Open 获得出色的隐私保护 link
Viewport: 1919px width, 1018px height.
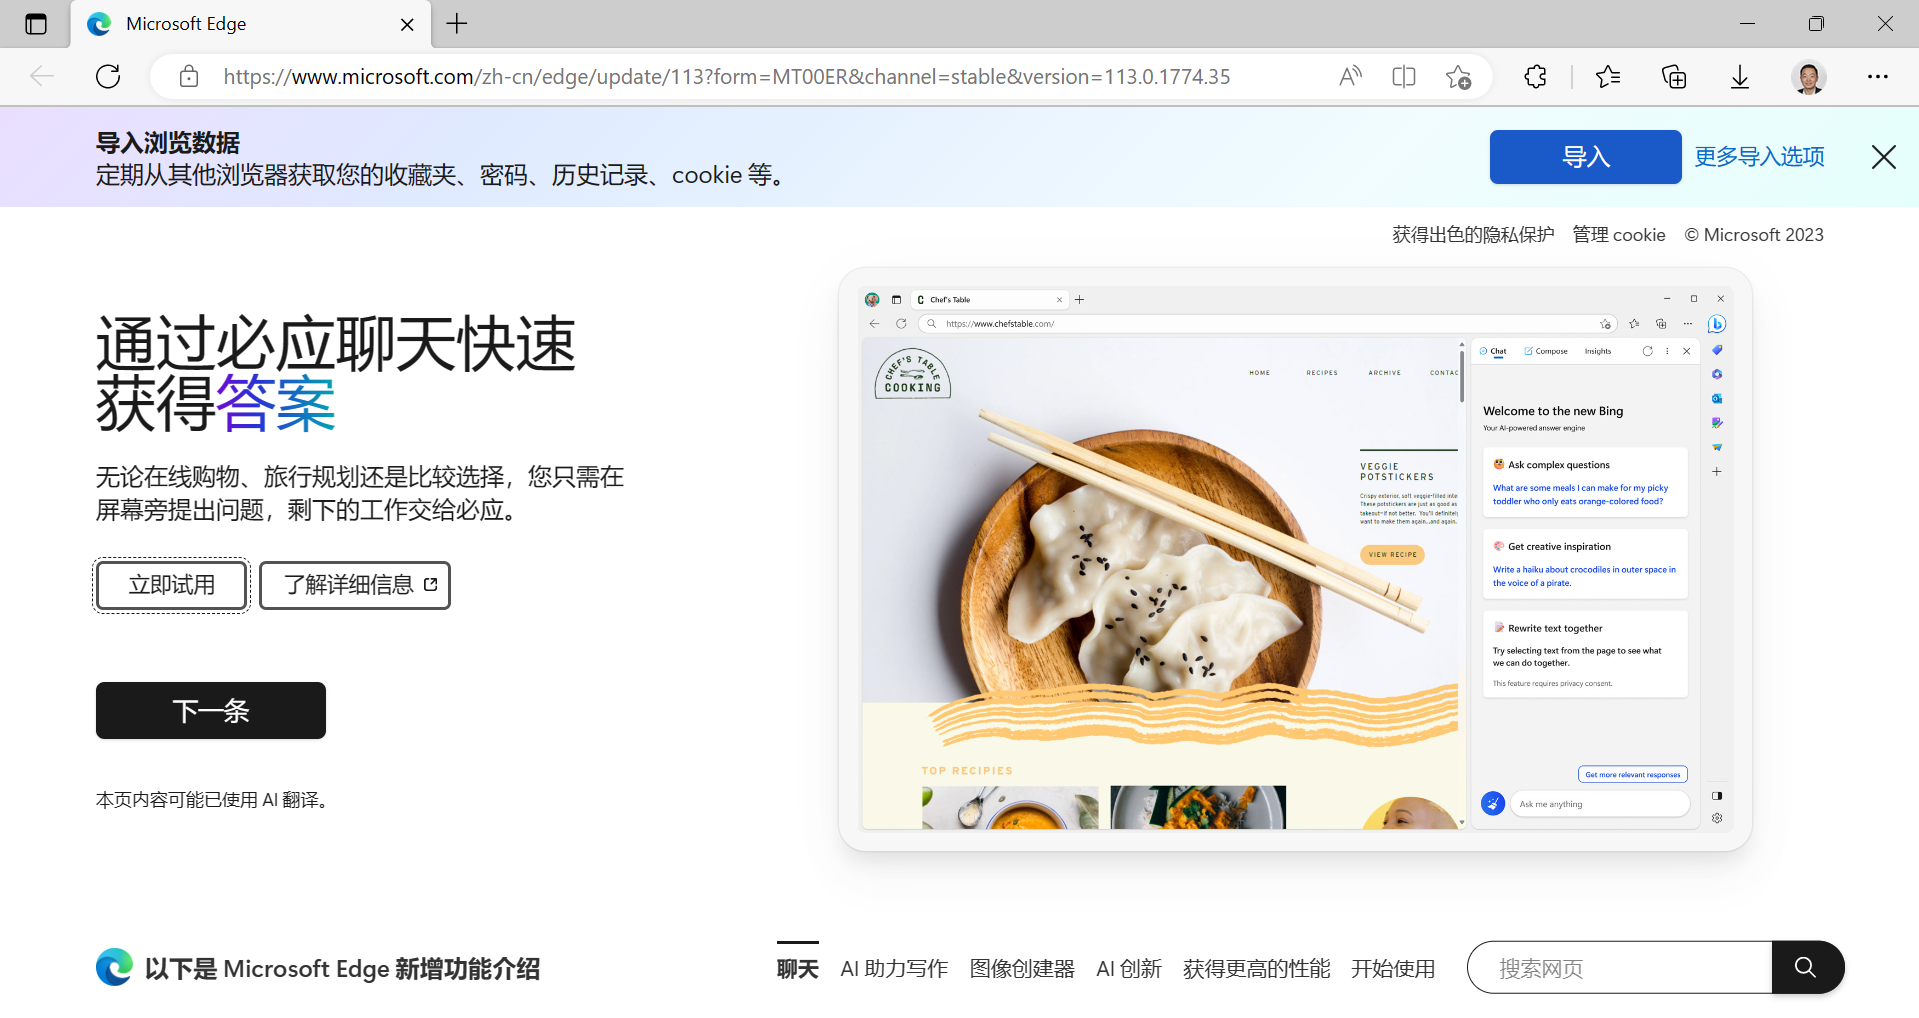click(x=1473, y=235)
